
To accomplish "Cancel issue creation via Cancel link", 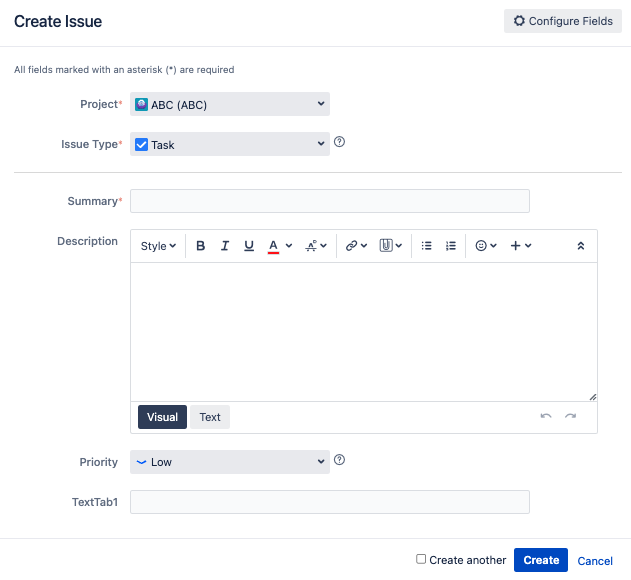I will point(595,561).
